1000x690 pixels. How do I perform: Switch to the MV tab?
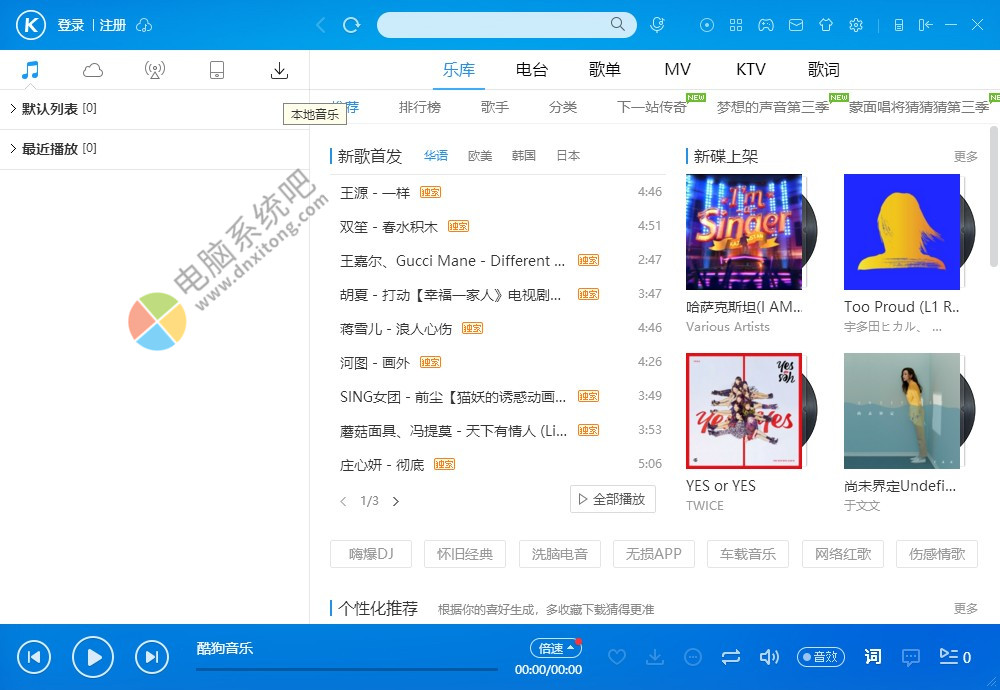click(x=677, y=70)
